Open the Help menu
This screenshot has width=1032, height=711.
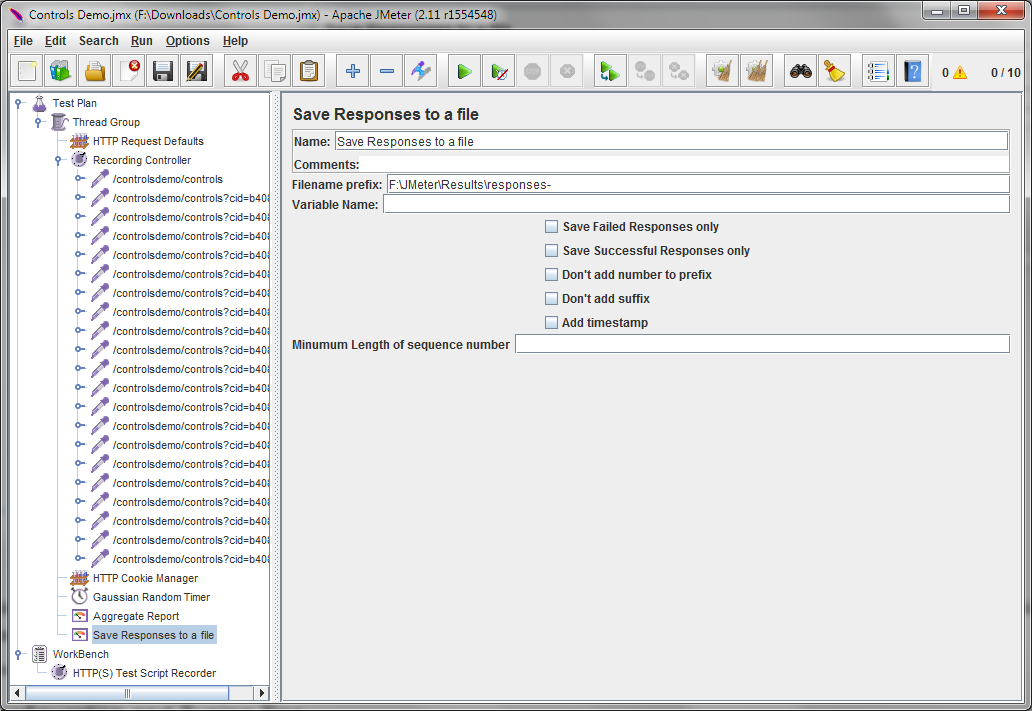(235, 41)
